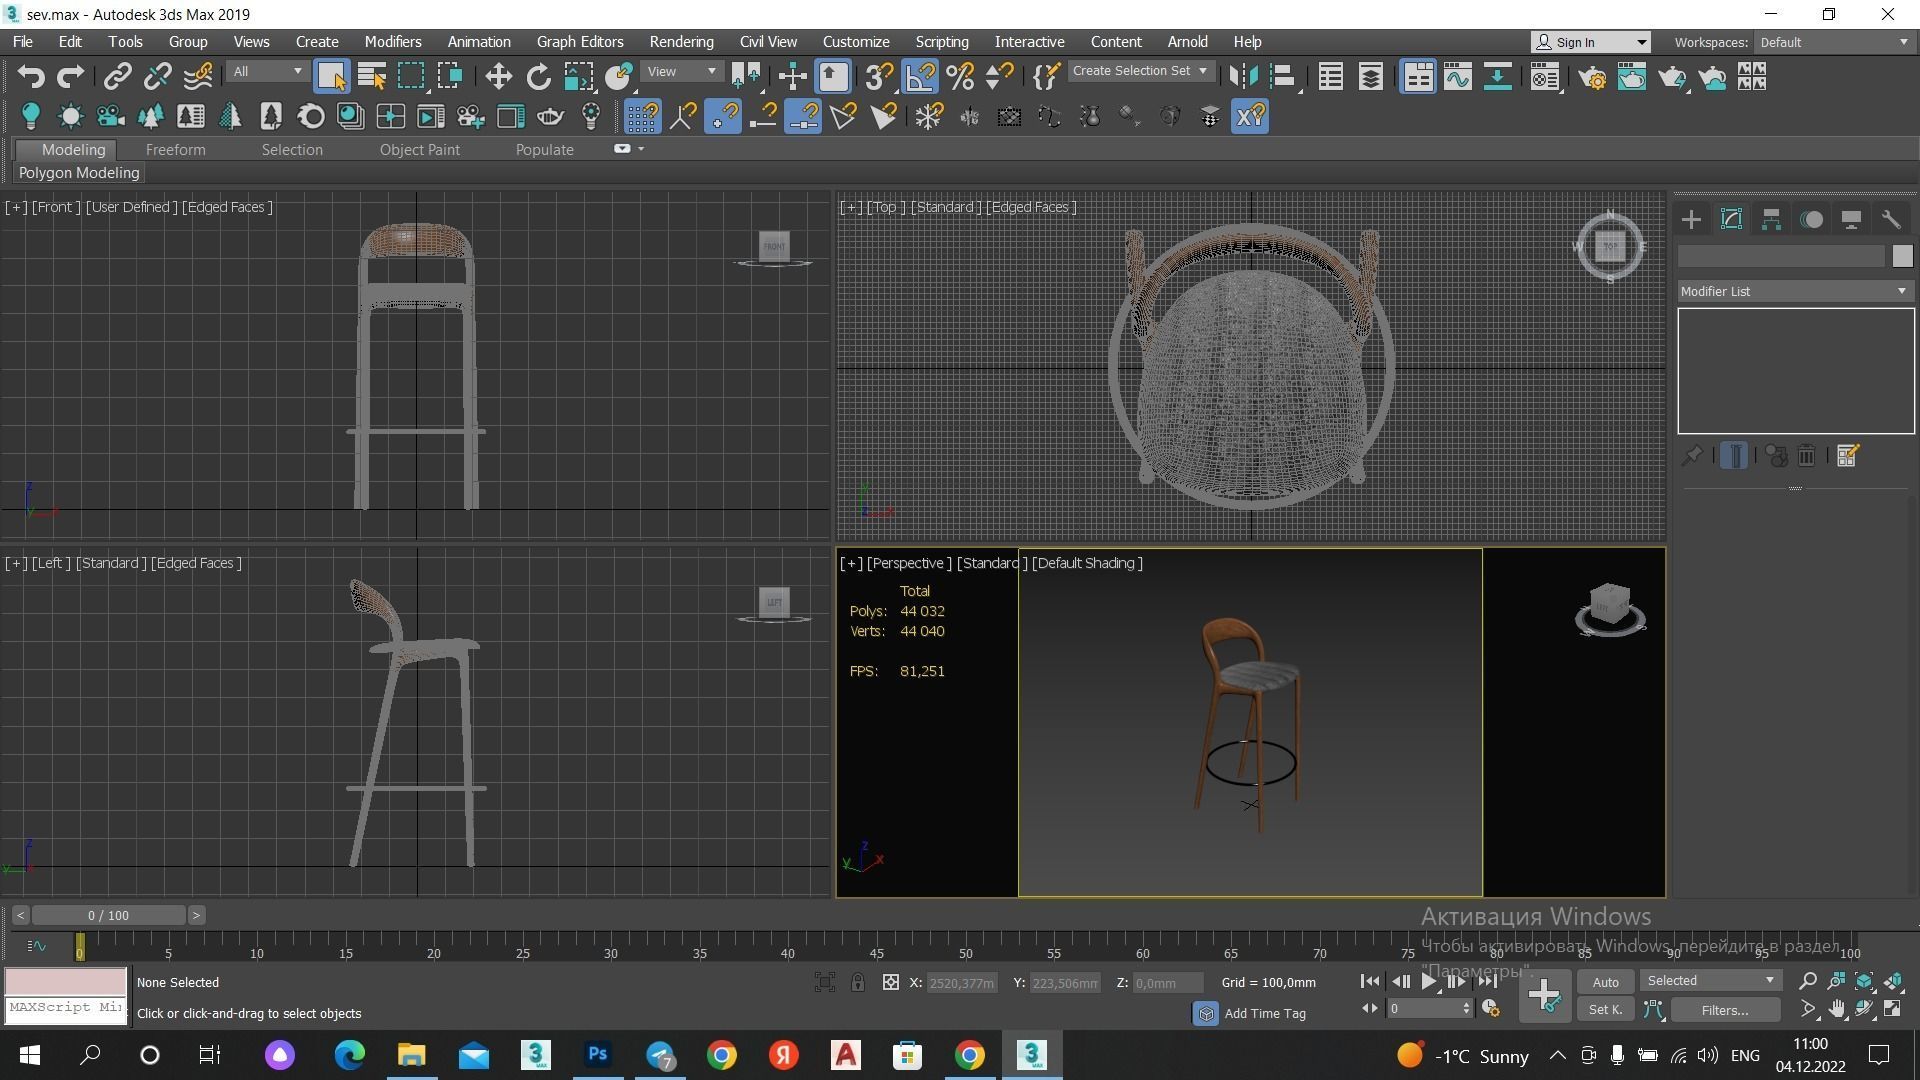Open the selection filter All dropdown
The height and width of the screenshot is (1080, 1920).
267,72
